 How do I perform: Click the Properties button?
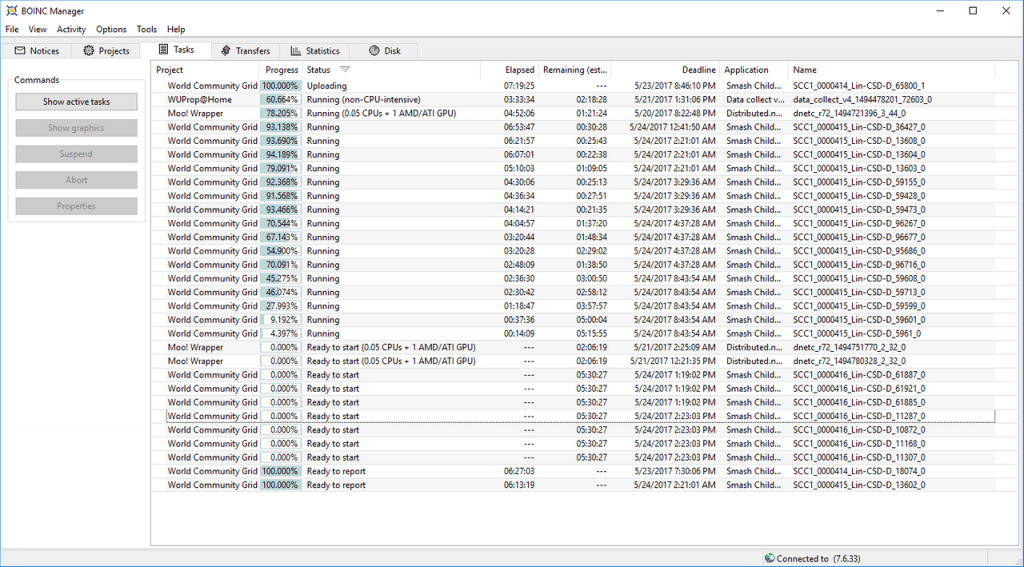tap(76, 206)
